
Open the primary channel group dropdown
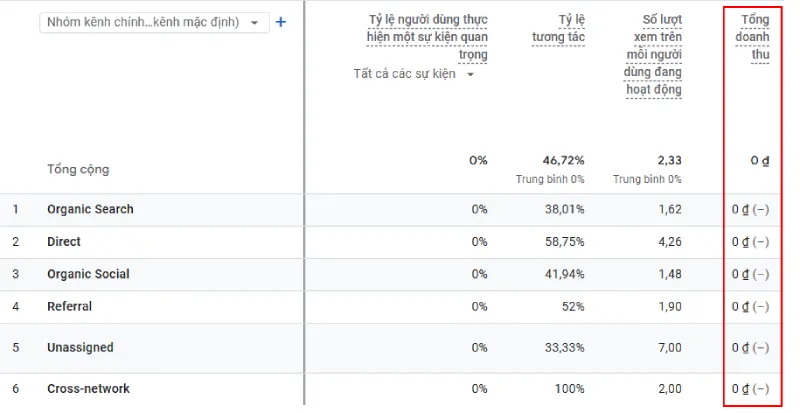pyautogui.click(x=154, y=22)
